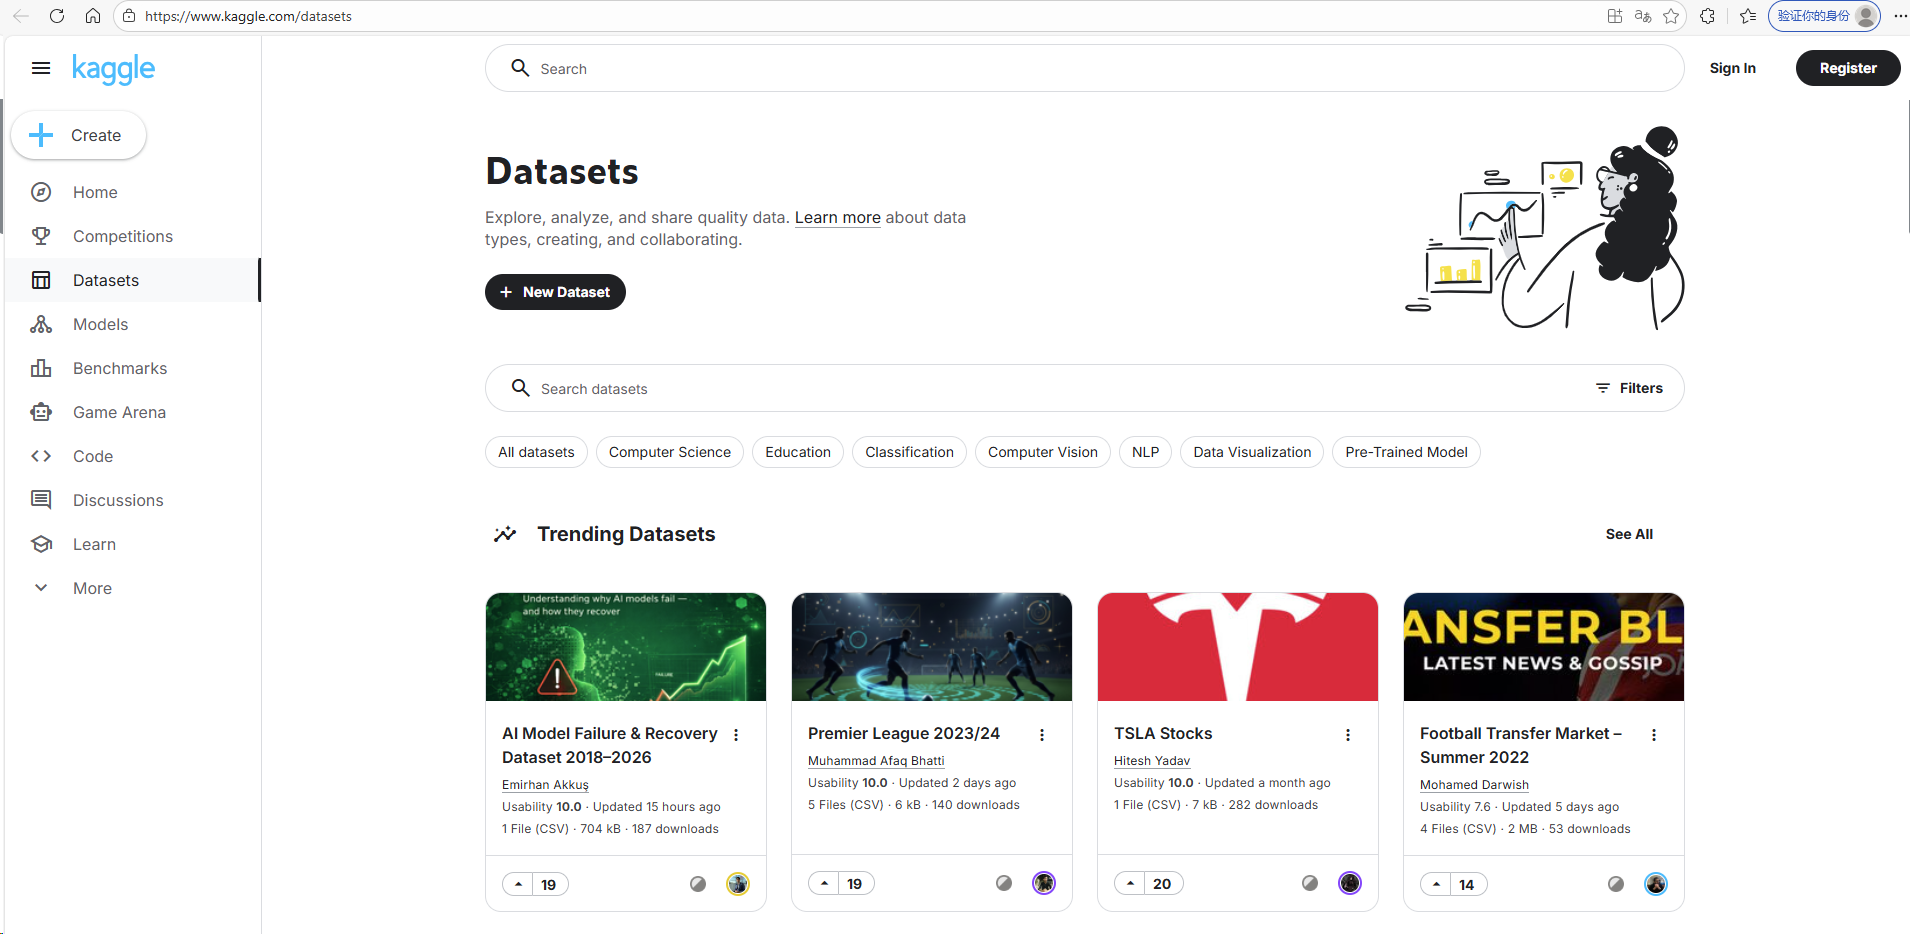This screenshot has width=1910, height=934.
Task: Bookmark page with star icon
Action: (x=1671, y=16)
